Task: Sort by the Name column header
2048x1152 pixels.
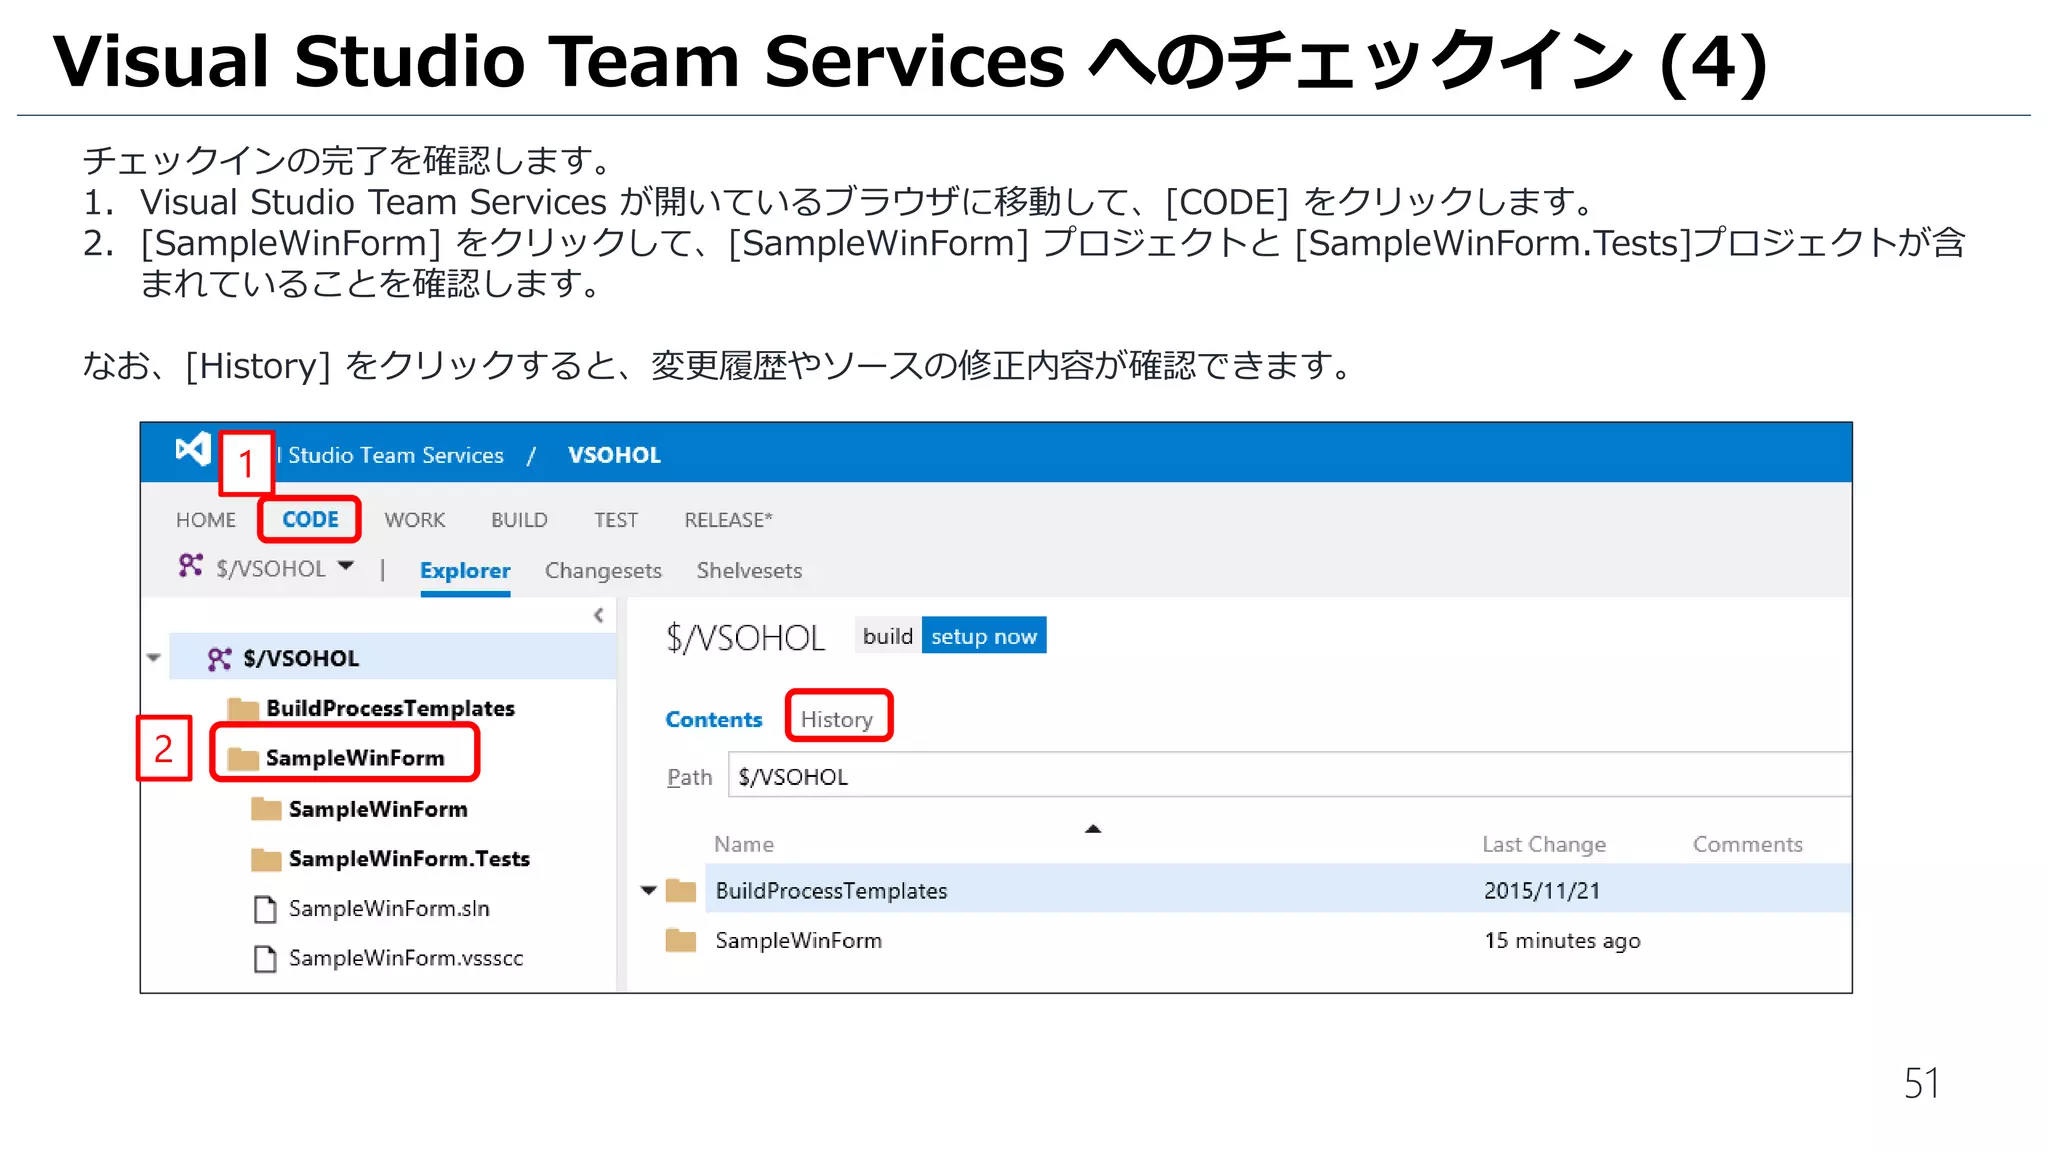Action: pos(744,844)
